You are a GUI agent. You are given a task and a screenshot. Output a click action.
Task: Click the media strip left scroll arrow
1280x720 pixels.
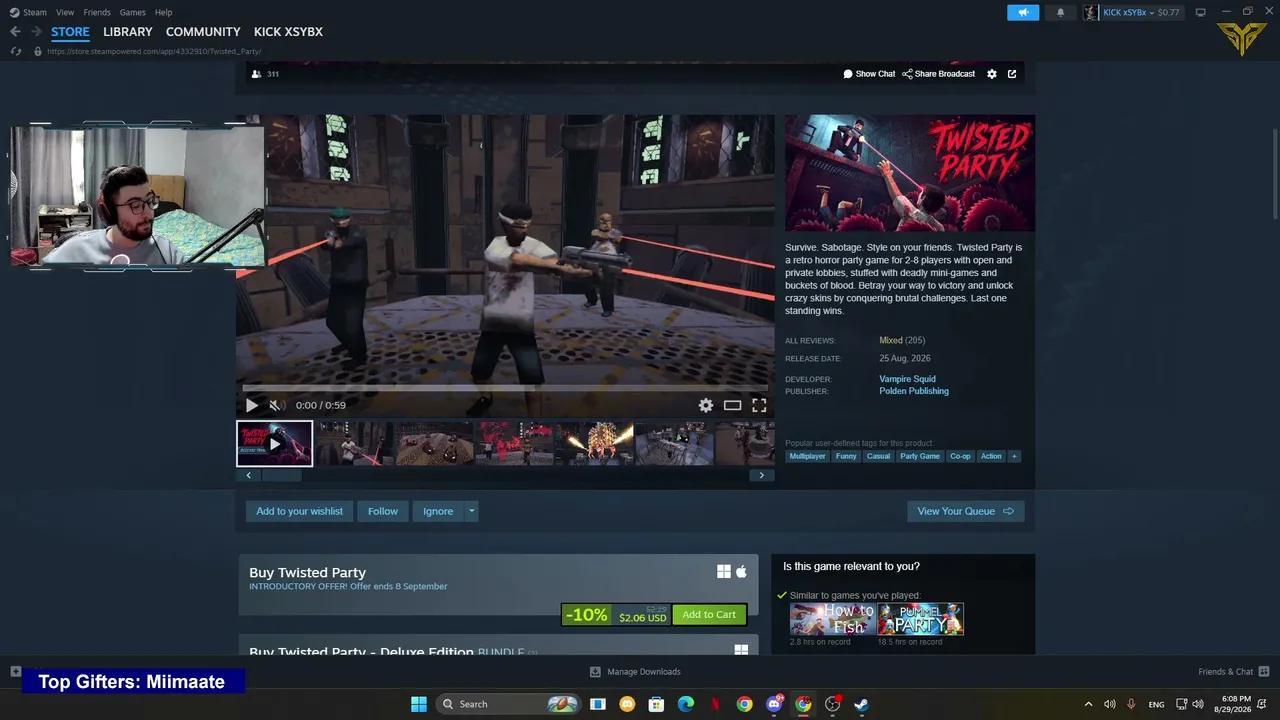(249, 475)
